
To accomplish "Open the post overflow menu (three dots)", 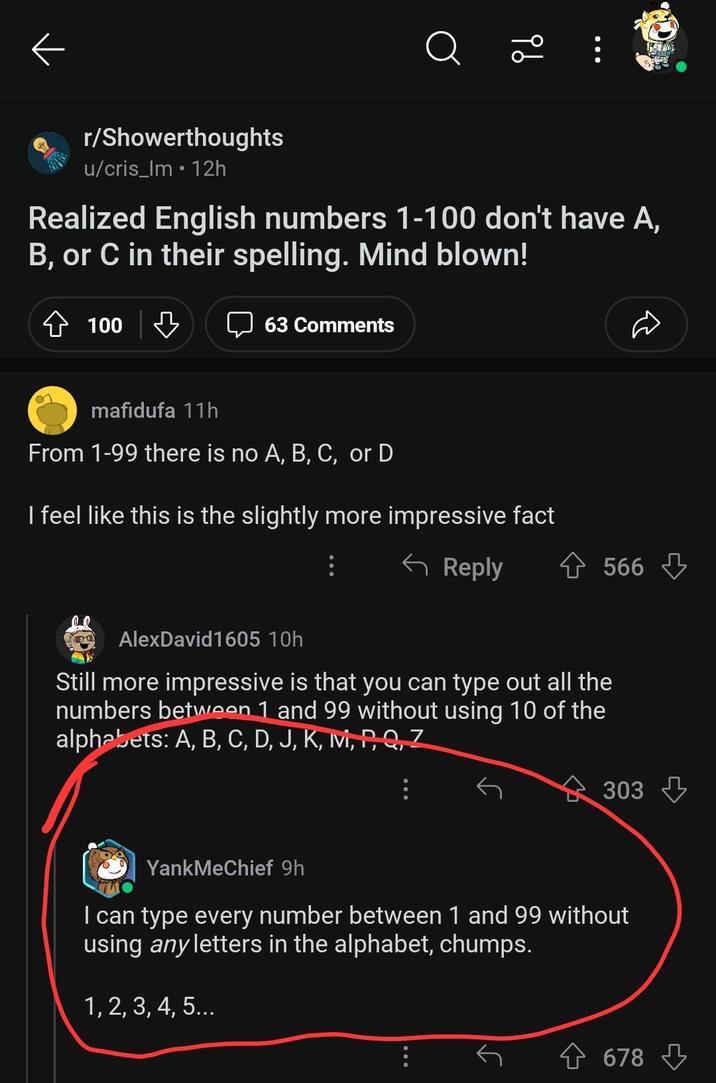I will [x=597, y=48].
